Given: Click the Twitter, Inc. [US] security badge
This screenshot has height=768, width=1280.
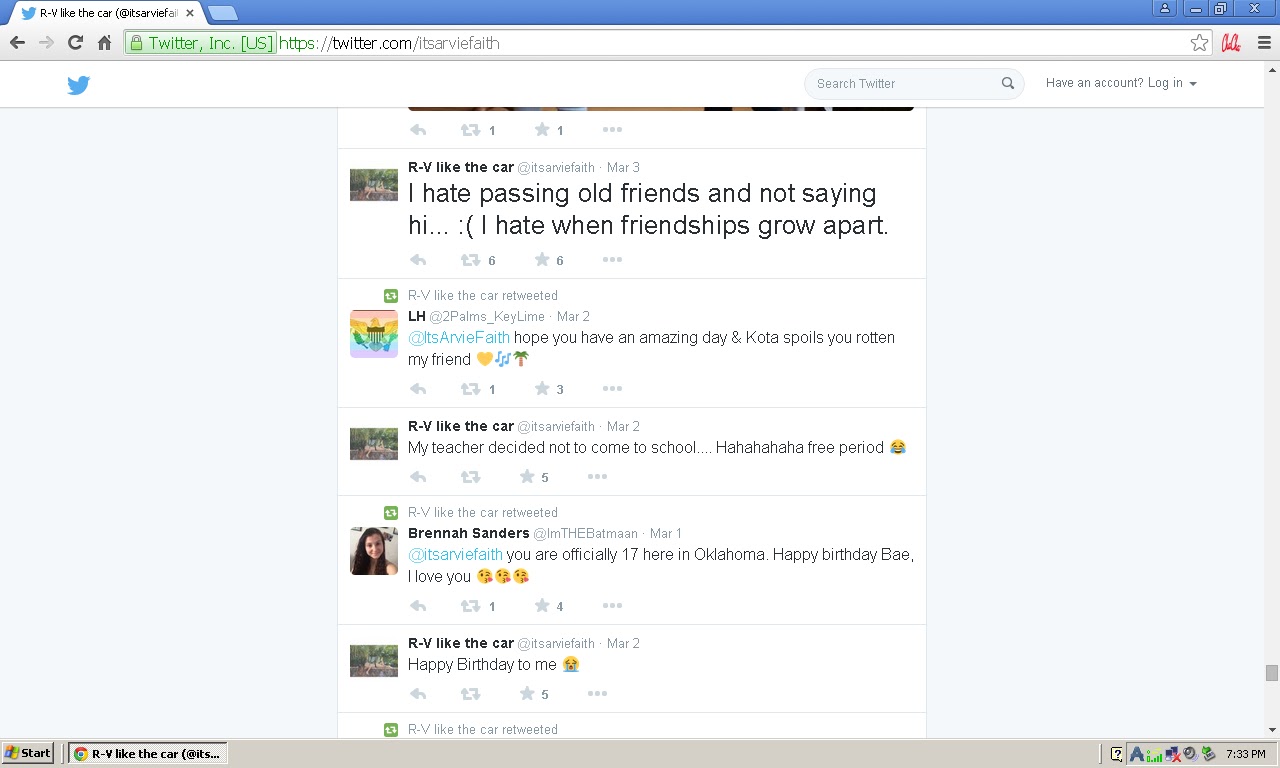Looking at the screenshot, I should point(200,43).
